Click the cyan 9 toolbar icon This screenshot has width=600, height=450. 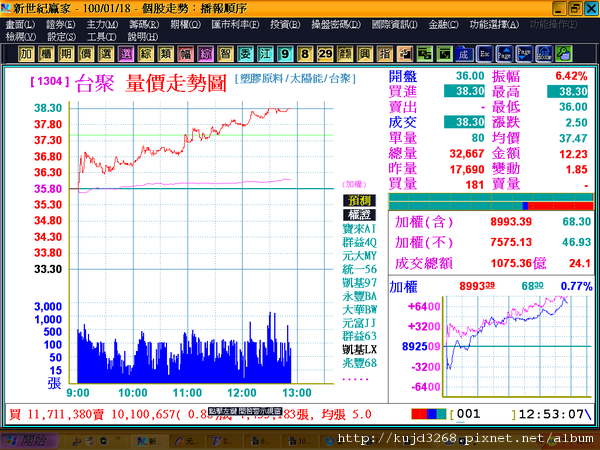click(x=285, y=54)
